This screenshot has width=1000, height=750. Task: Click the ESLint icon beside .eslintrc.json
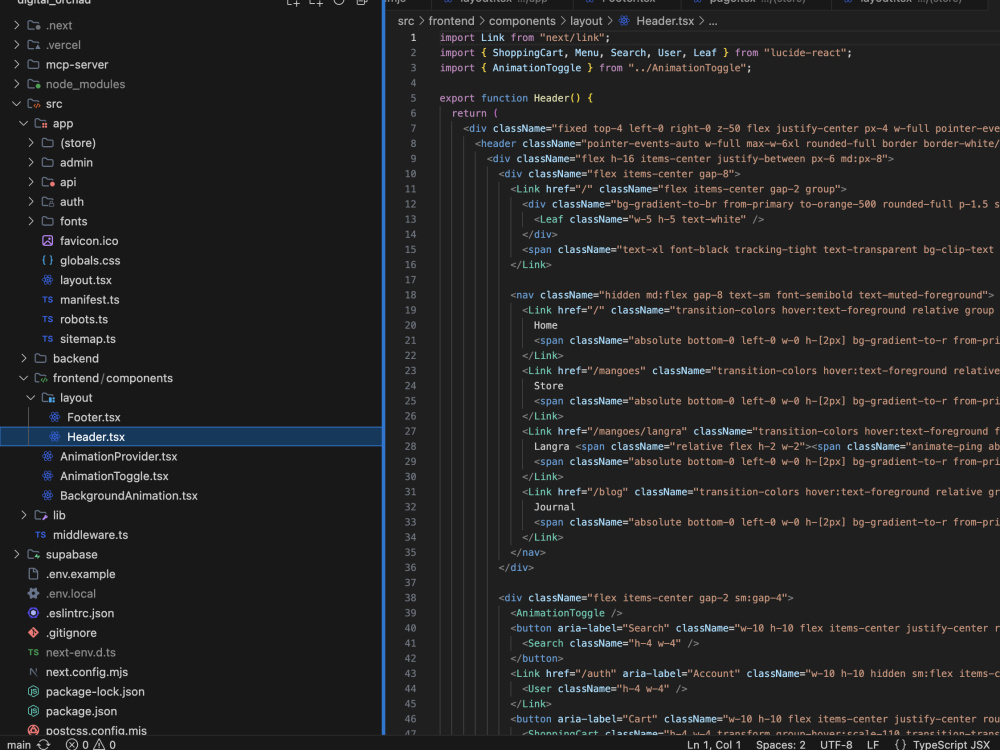33,613
